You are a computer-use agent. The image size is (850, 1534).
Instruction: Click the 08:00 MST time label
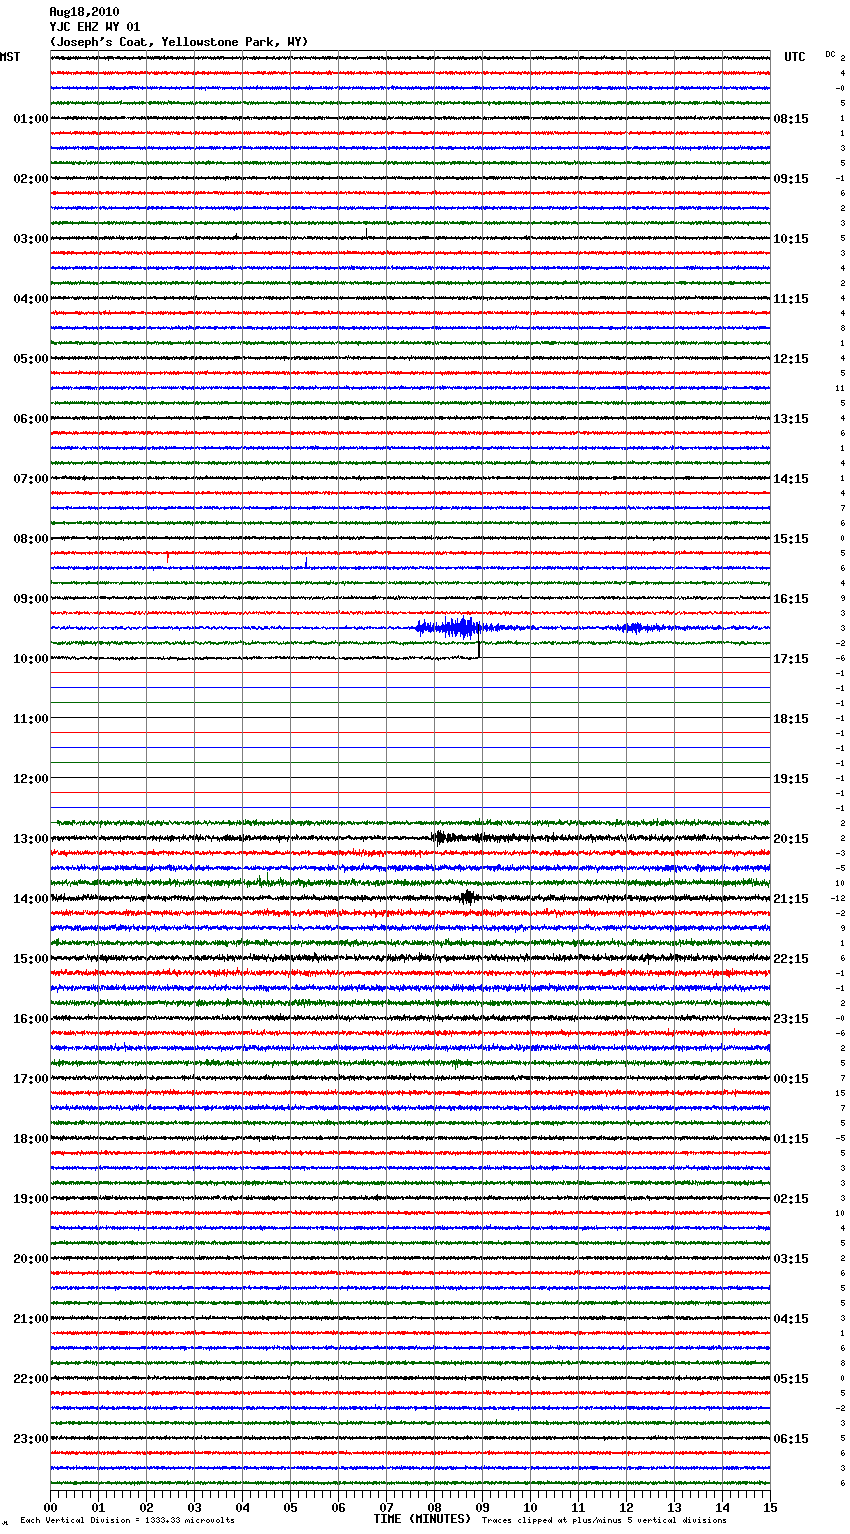[31, 539]
